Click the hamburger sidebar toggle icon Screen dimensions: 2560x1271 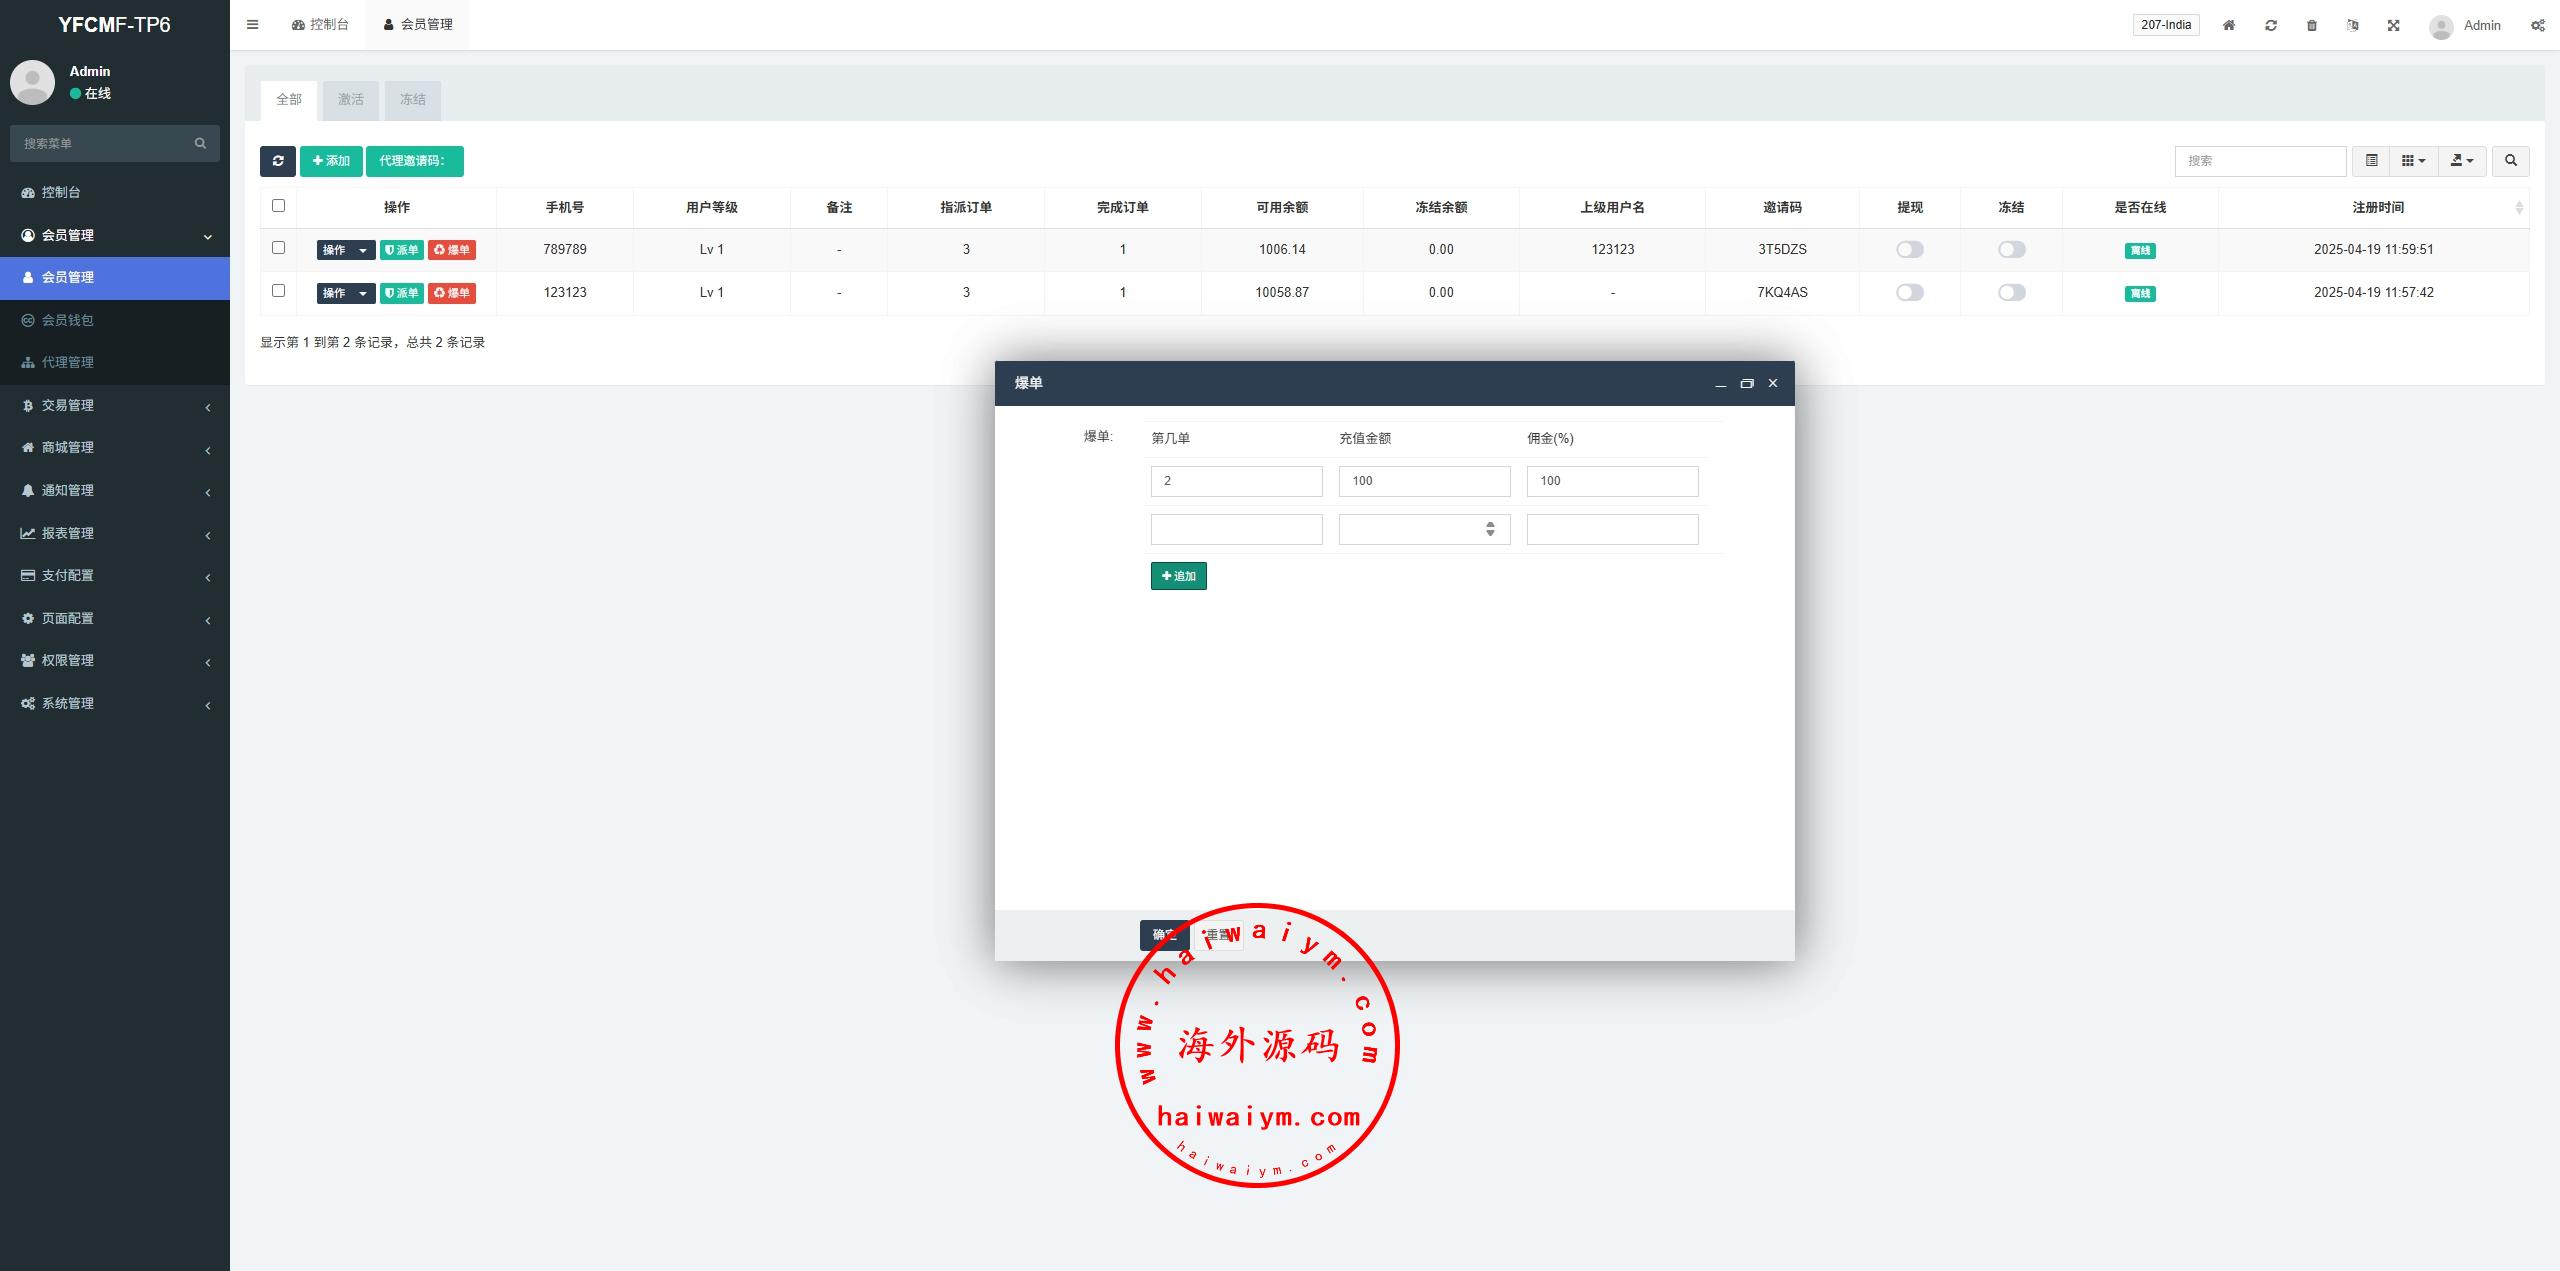[x=252, y=25]
